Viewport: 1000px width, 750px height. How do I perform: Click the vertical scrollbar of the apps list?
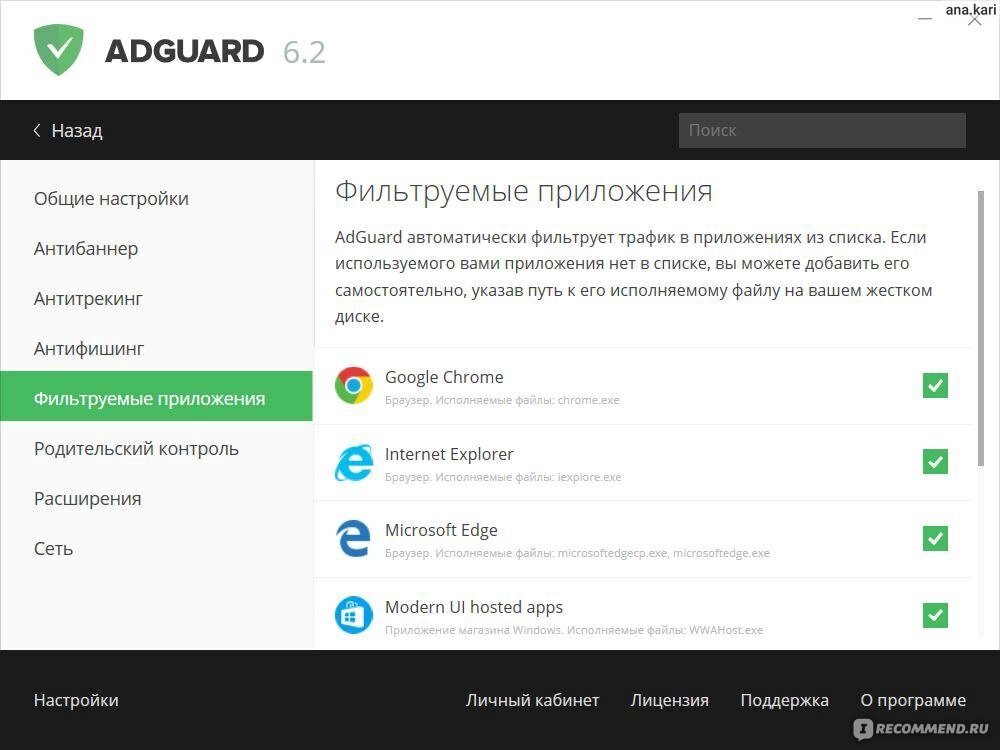(981, 328)
